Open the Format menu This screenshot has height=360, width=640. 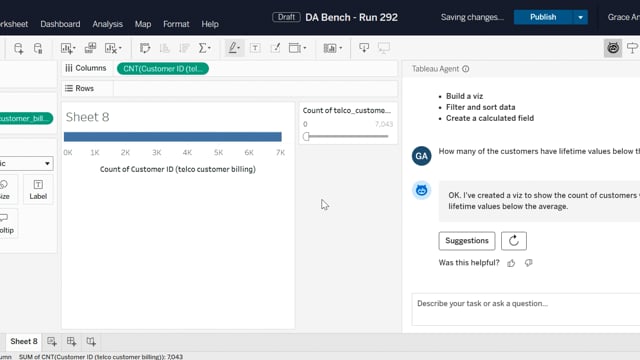click(176, 24)
